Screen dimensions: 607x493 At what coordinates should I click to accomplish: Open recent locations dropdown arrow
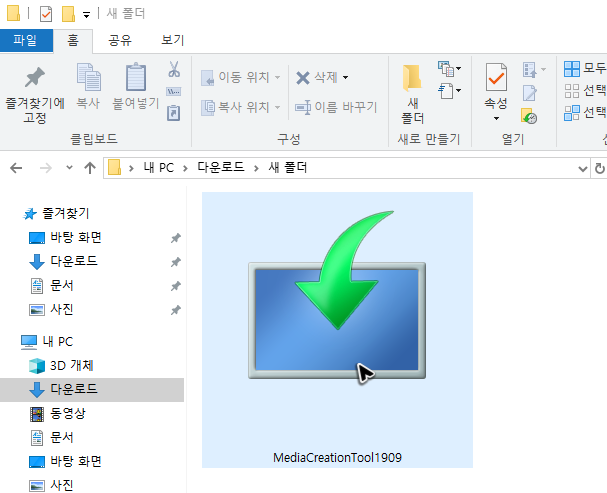point(69,168)
